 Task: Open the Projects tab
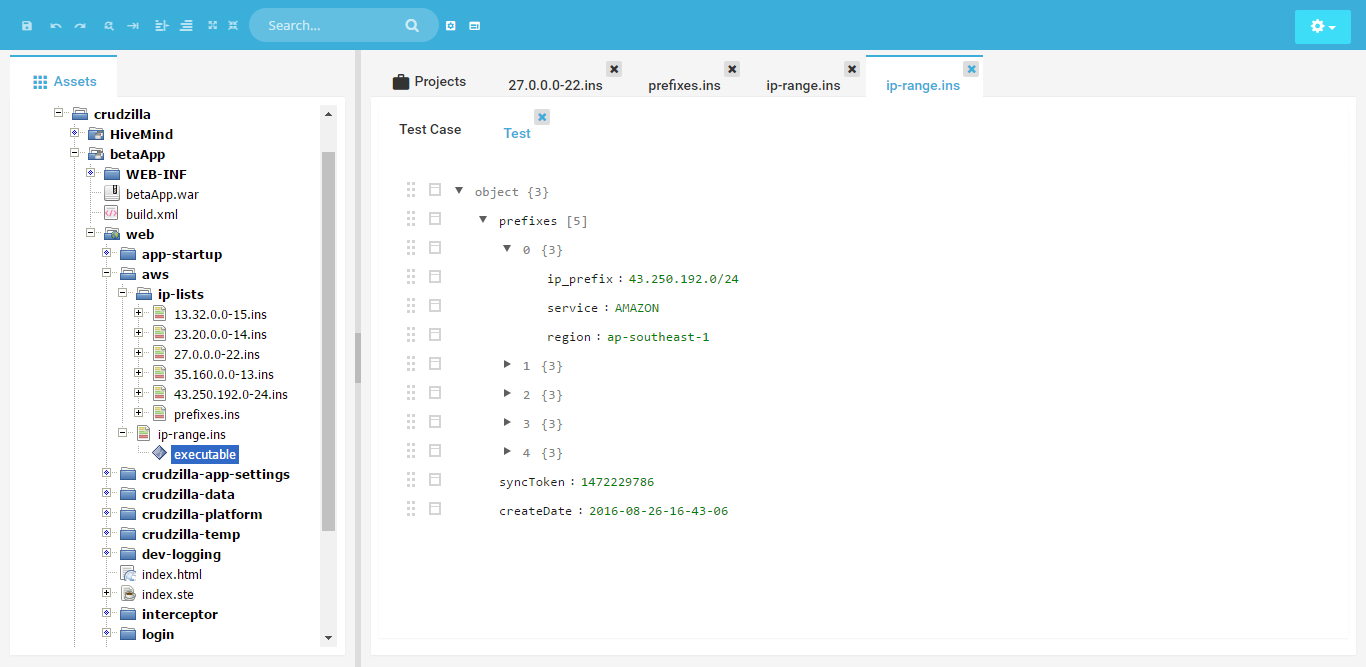429,82
